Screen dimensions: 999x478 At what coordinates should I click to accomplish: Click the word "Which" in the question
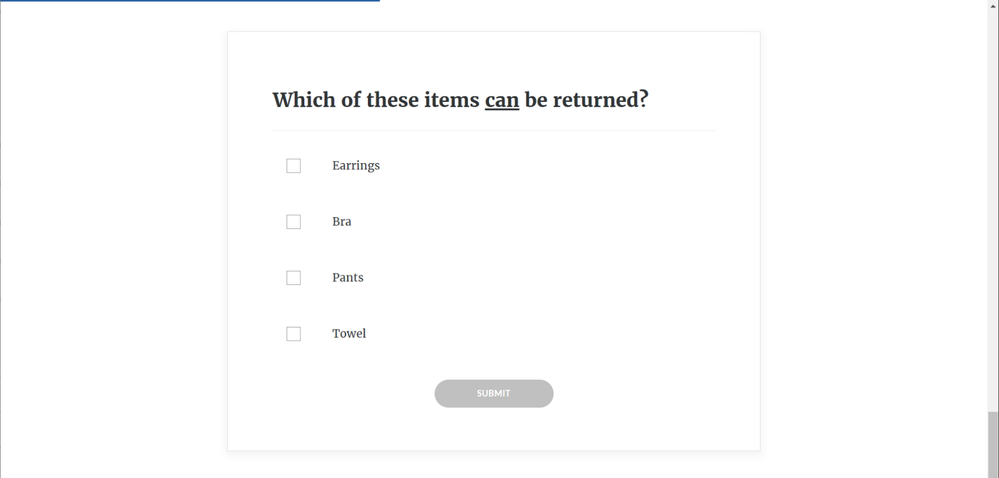tap(302, 100)
